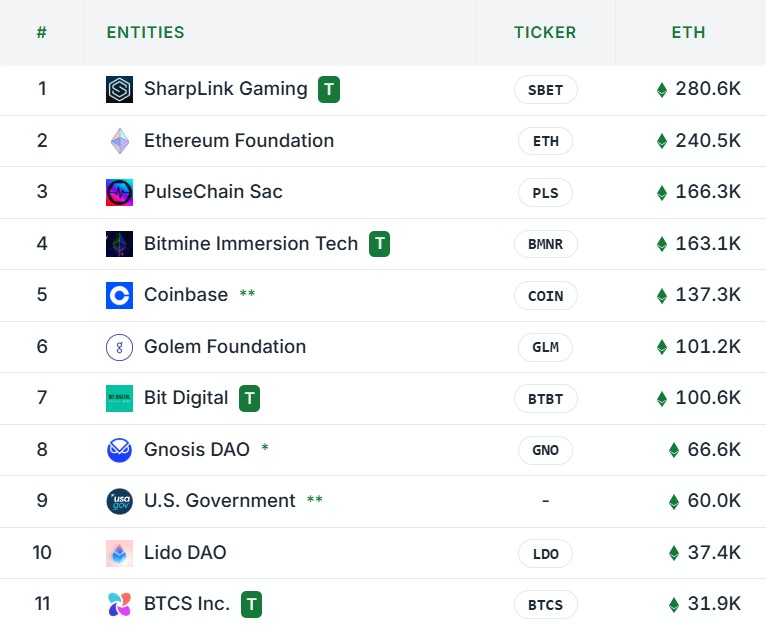Select the SBET ticker pill
Image resolution: width=766 pixels, height=627 pixels.
pos(546,90)
